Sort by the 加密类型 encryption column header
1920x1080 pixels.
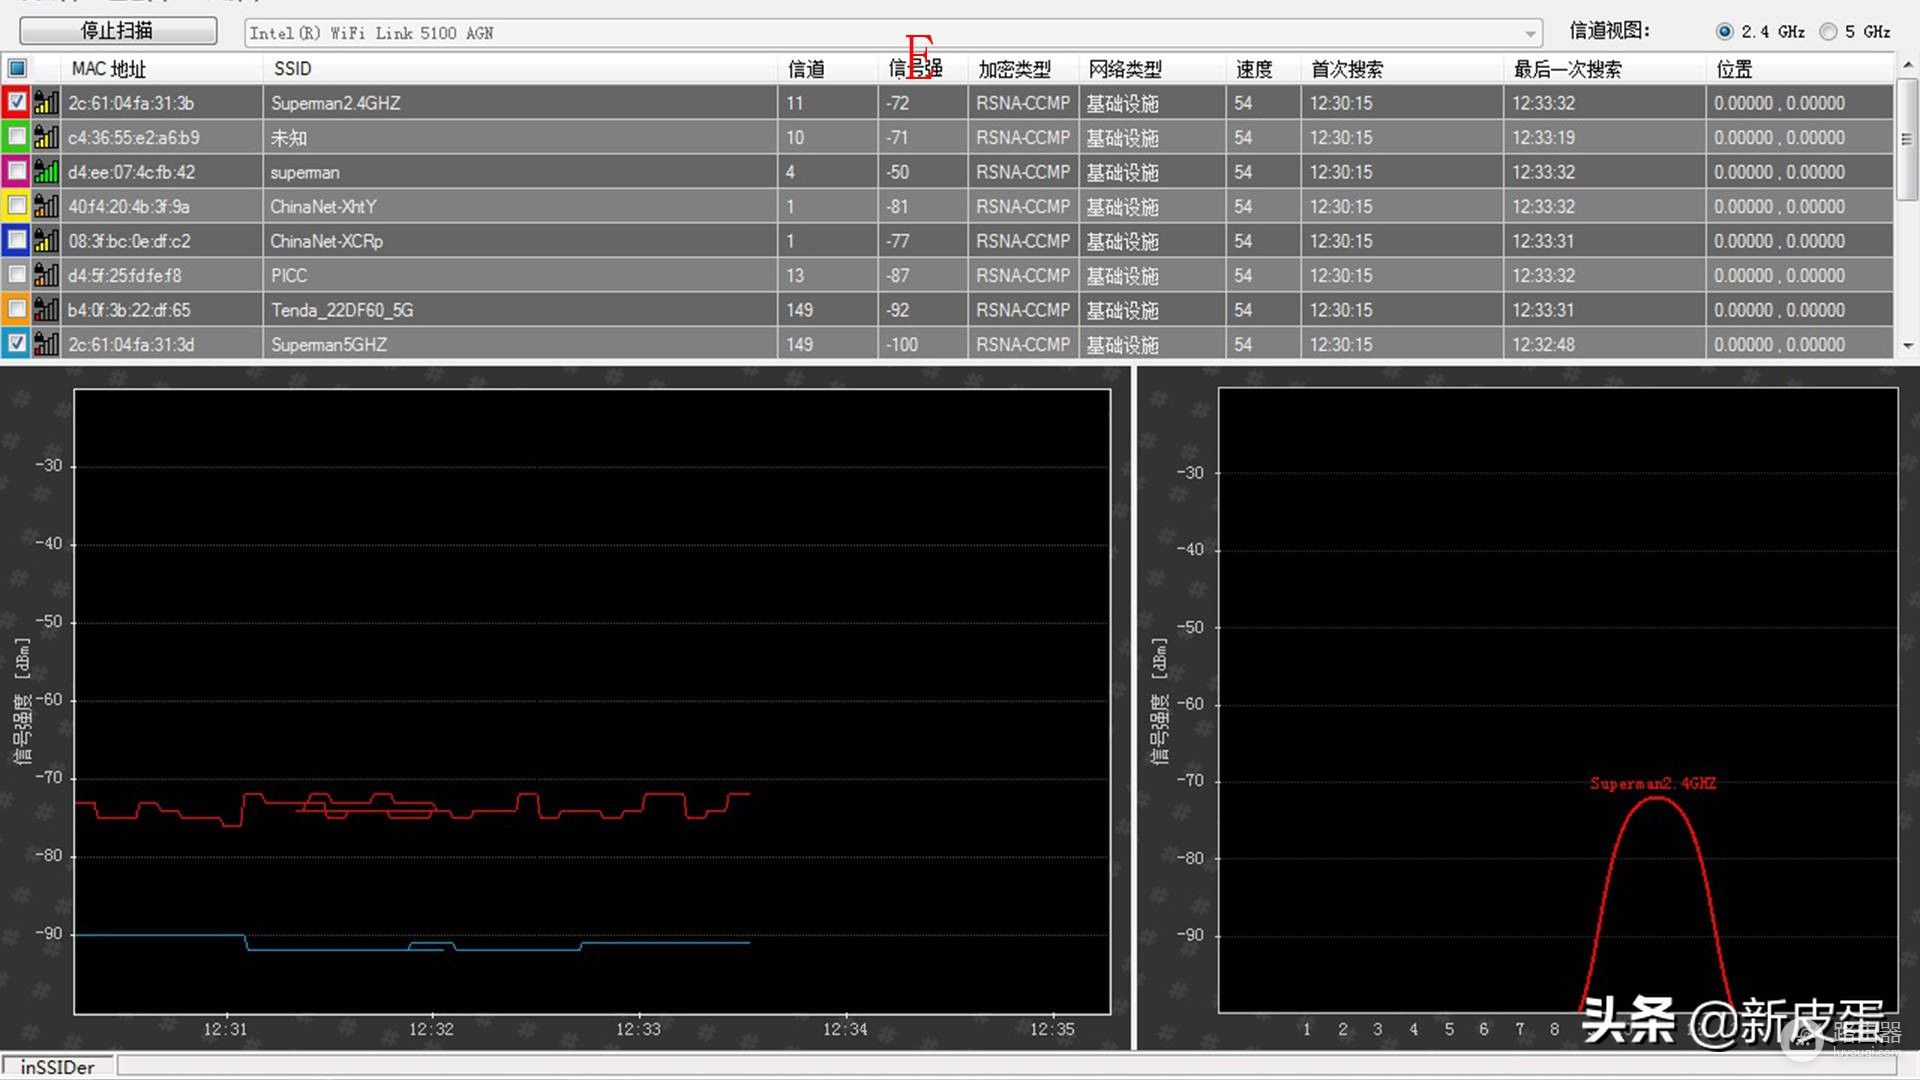coord(1023,68)
